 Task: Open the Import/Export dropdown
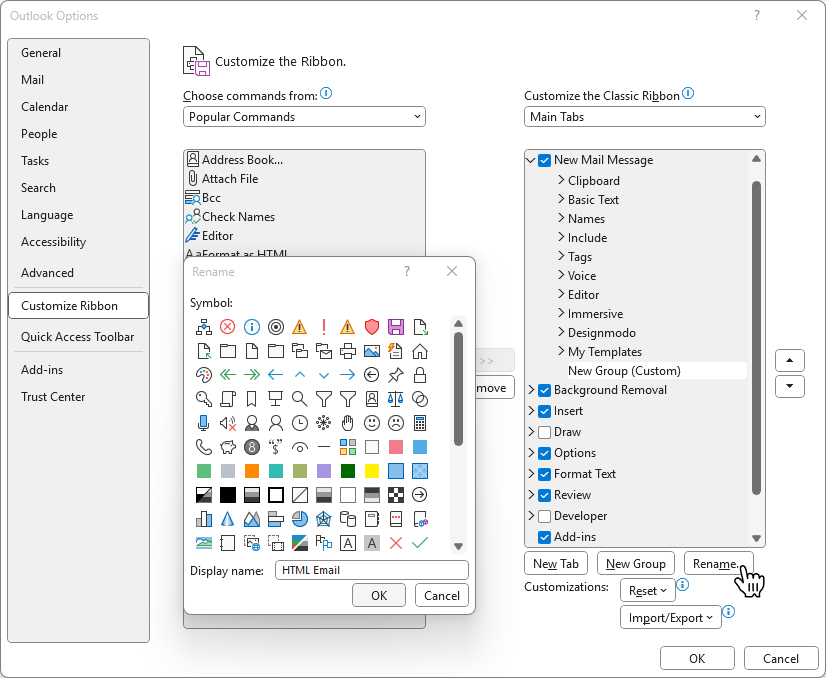[671, 617]
